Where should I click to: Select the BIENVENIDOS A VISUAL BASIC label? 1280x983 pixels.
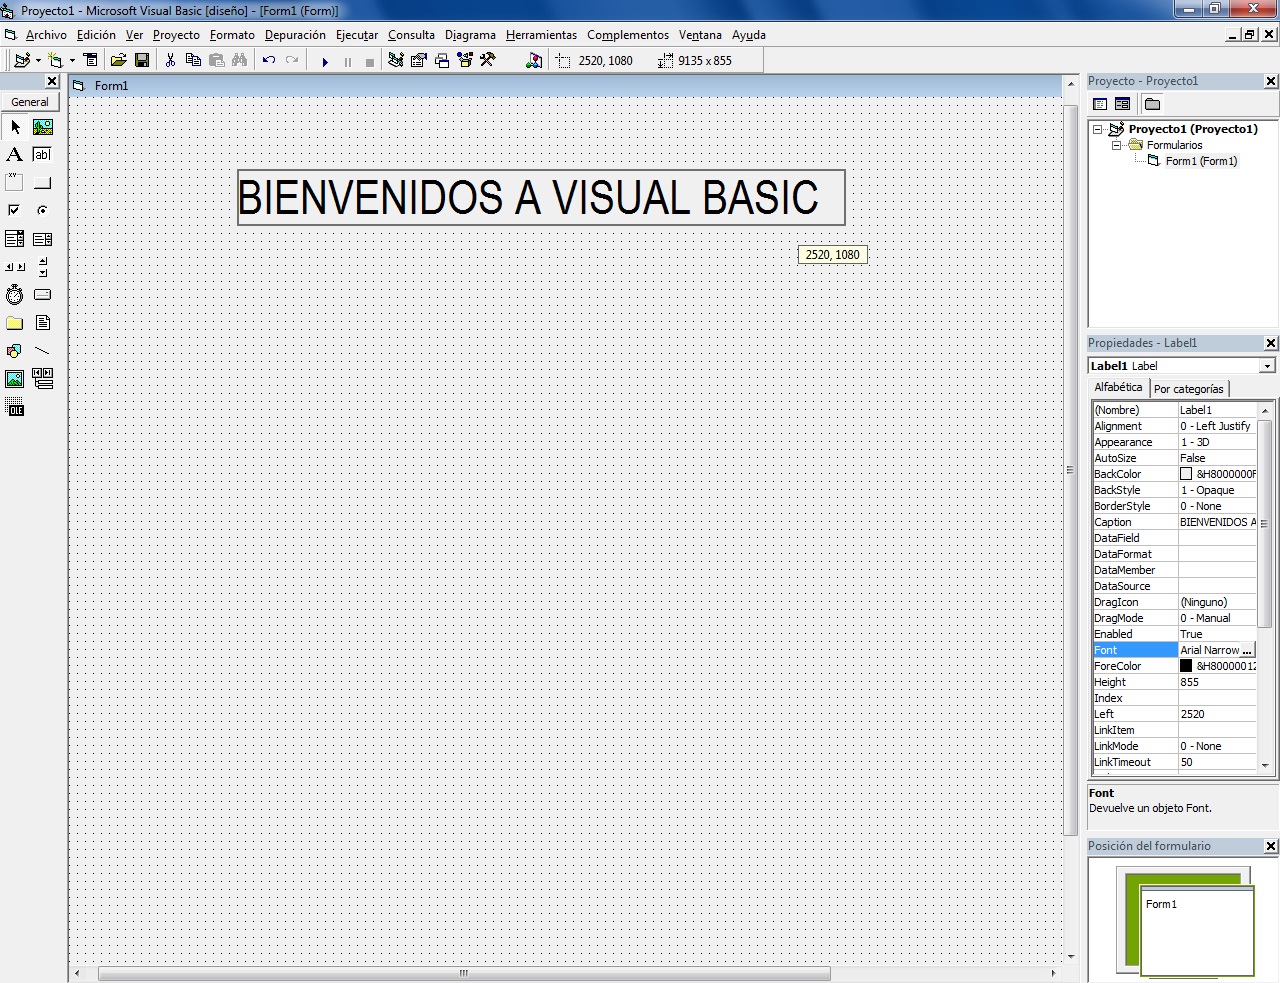point(541,198)
